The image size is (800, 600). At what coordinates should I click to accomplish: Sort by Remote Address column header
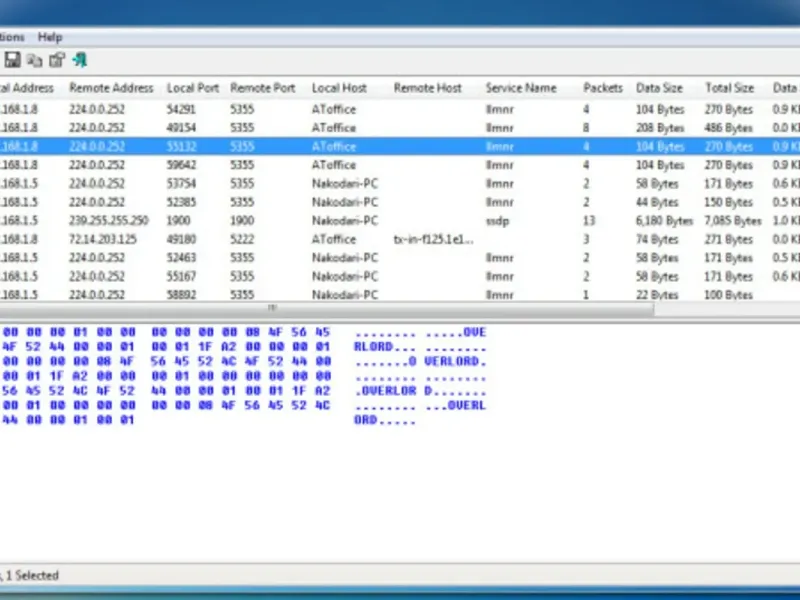point(111,88)
